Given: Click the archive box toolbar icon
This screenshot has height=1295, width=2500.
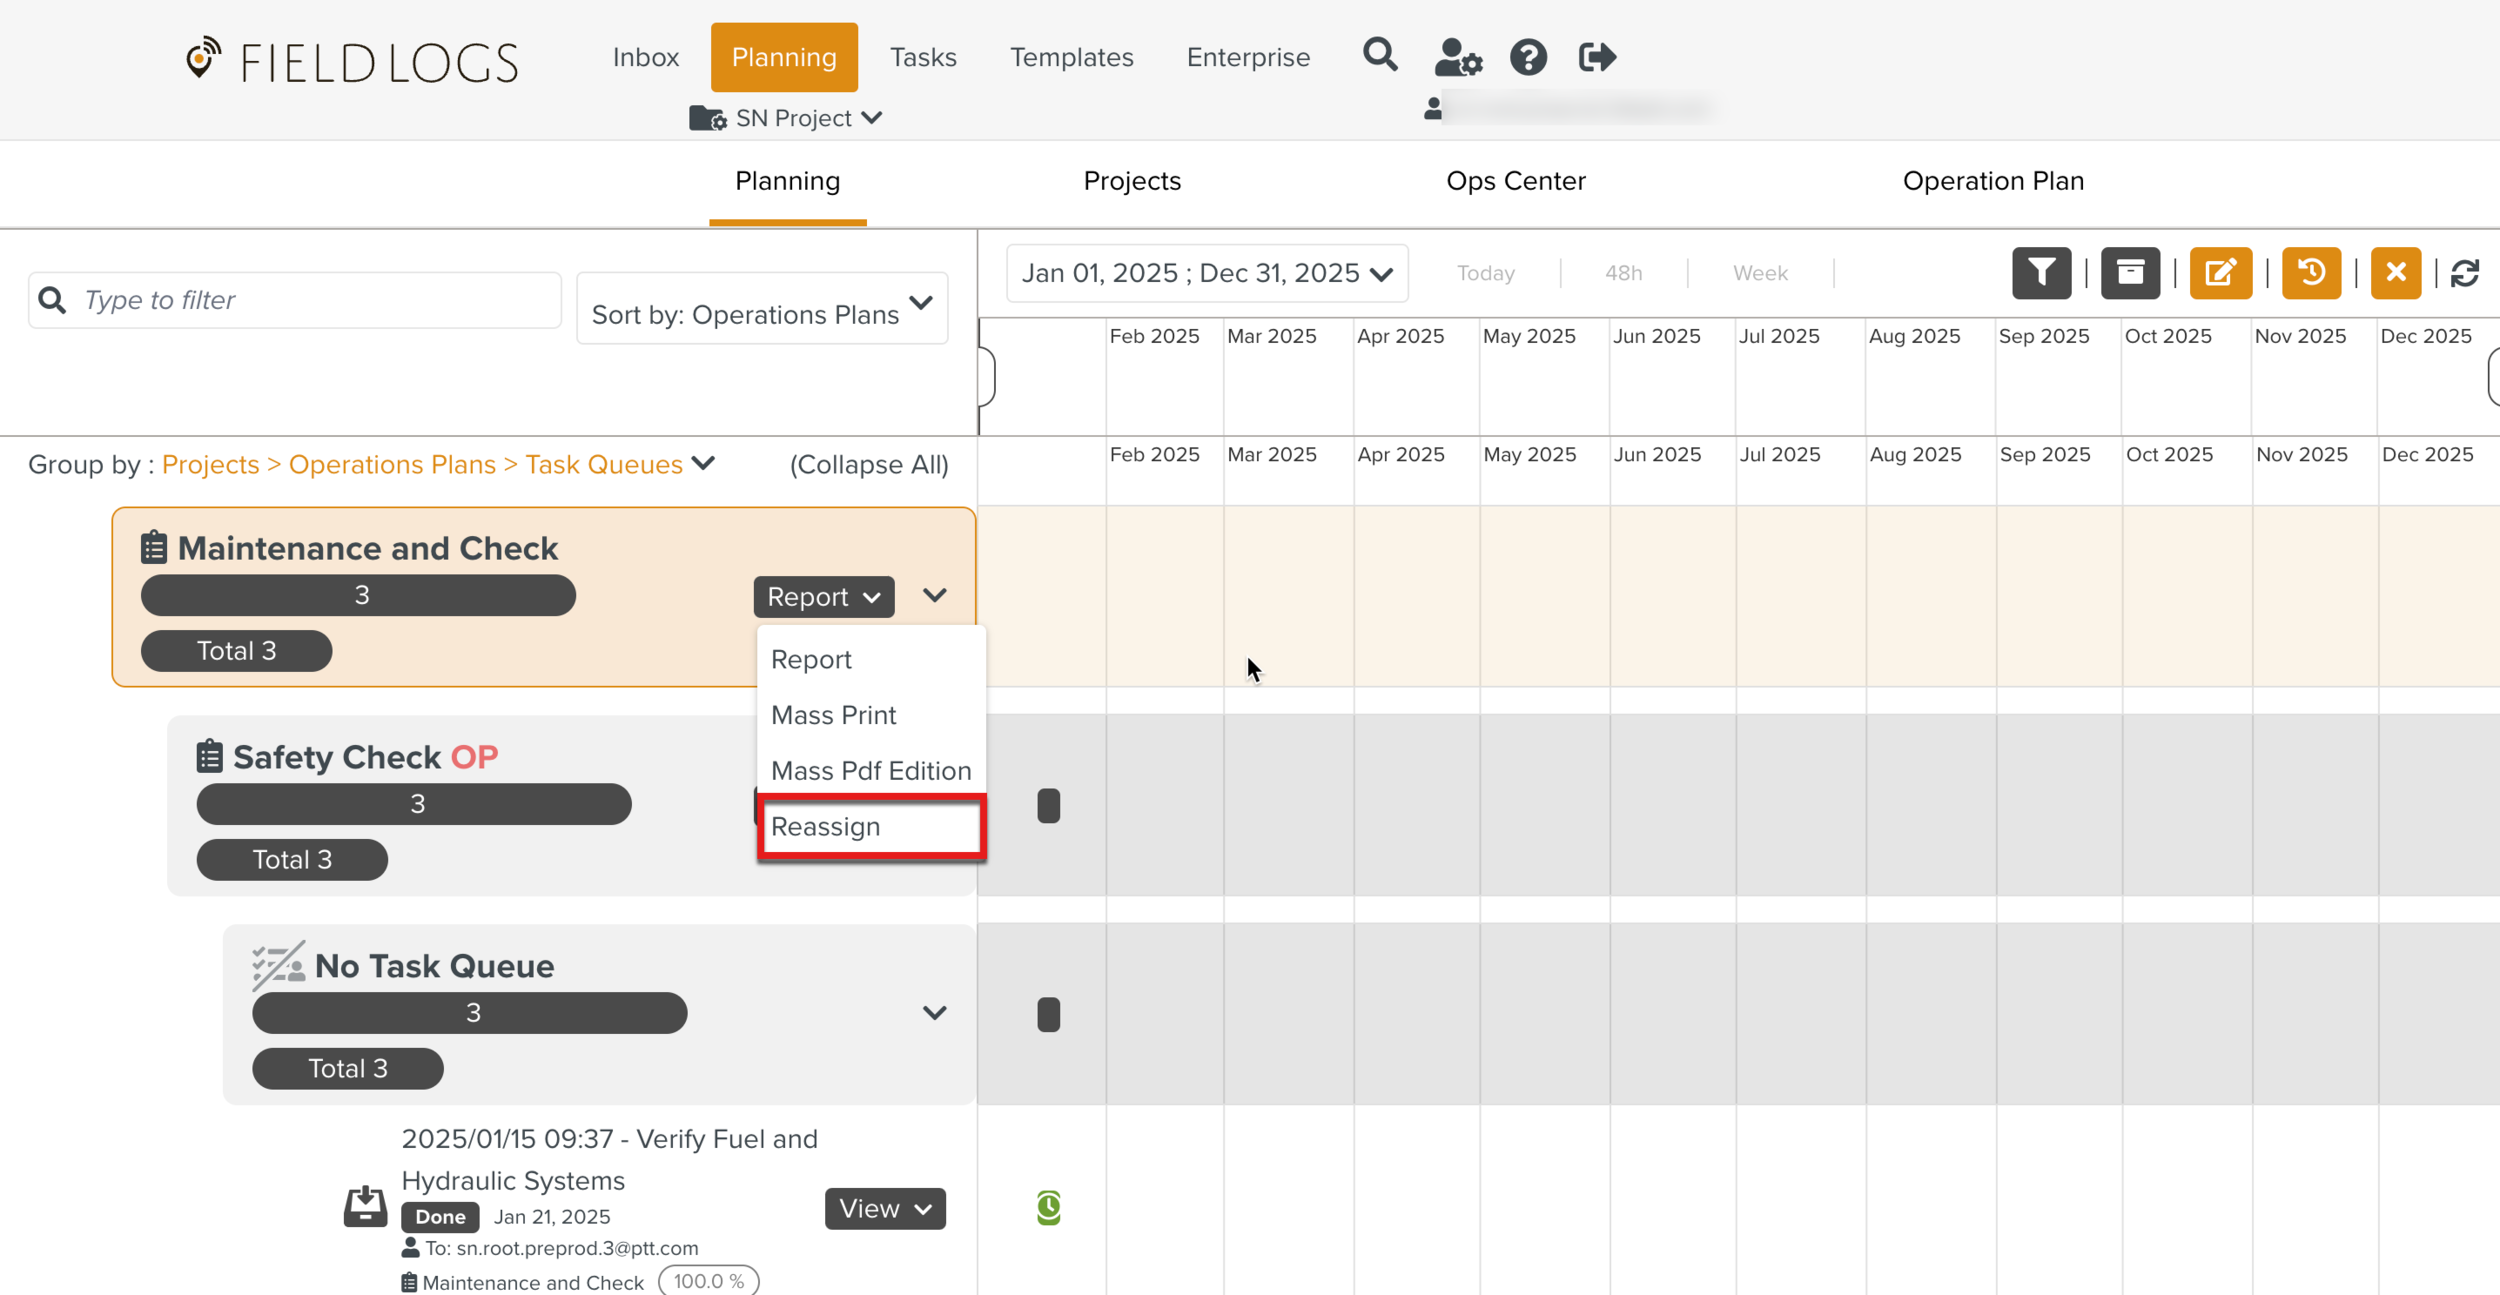Looking at the screenshot, I should pyautogui.click(x=2130, y=273).
